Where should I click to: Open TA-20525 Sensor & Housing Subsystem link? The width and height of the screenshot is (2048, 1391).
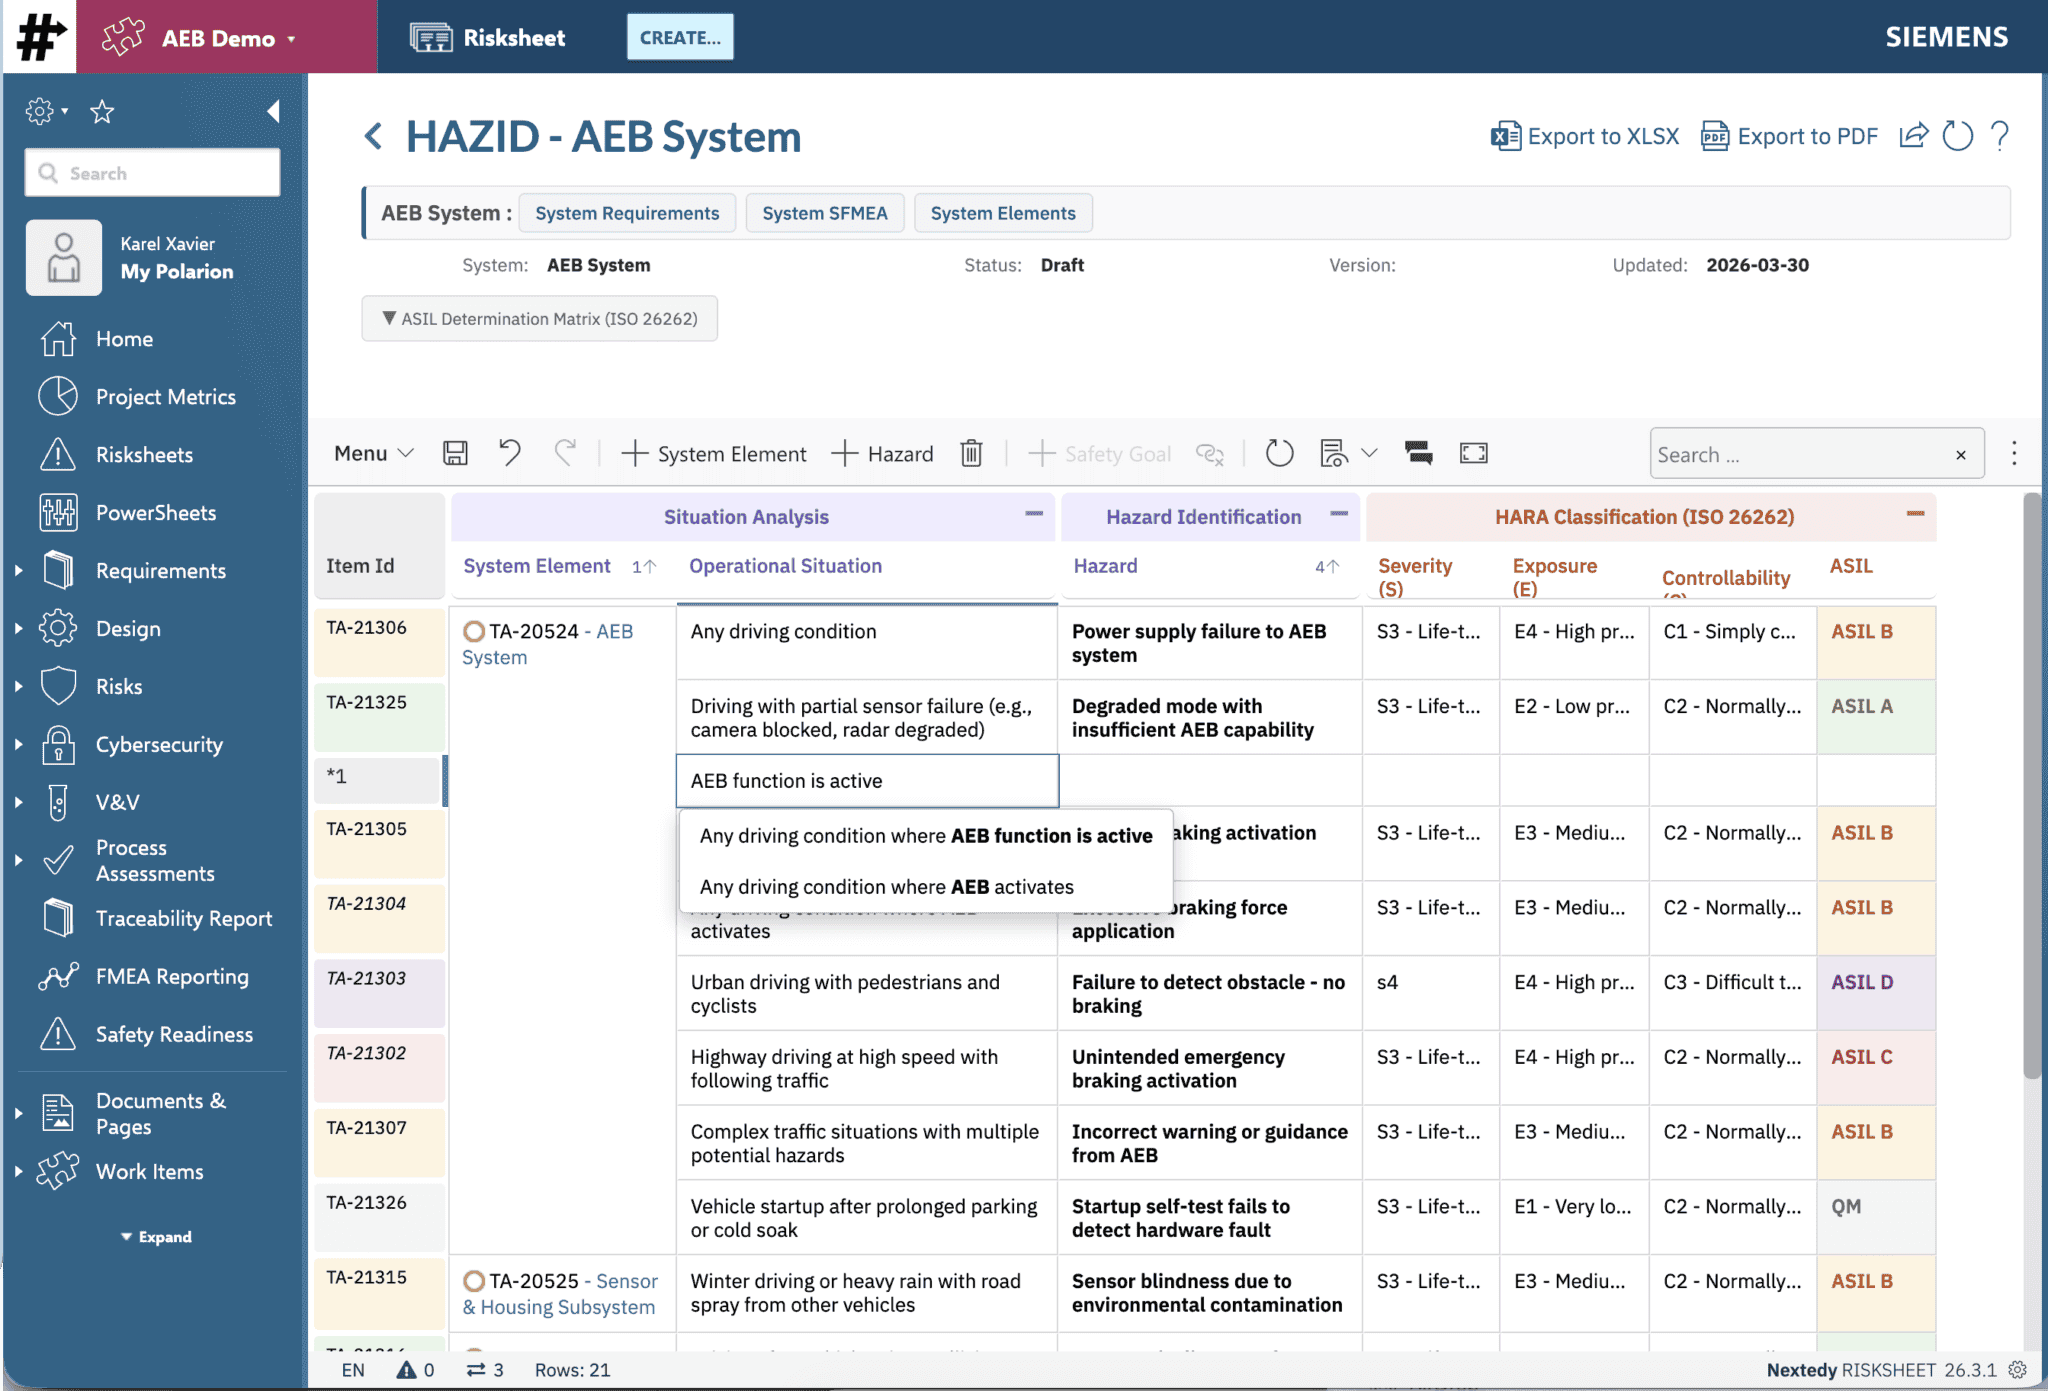560,1294
